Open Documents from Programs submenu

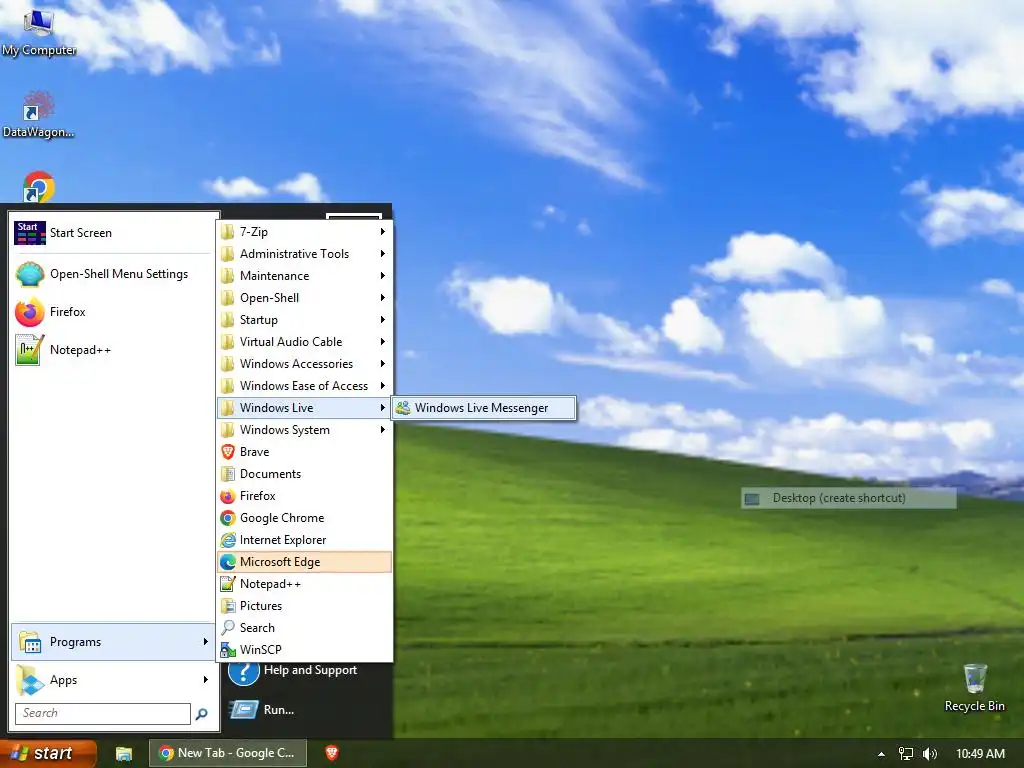[304, 474]
